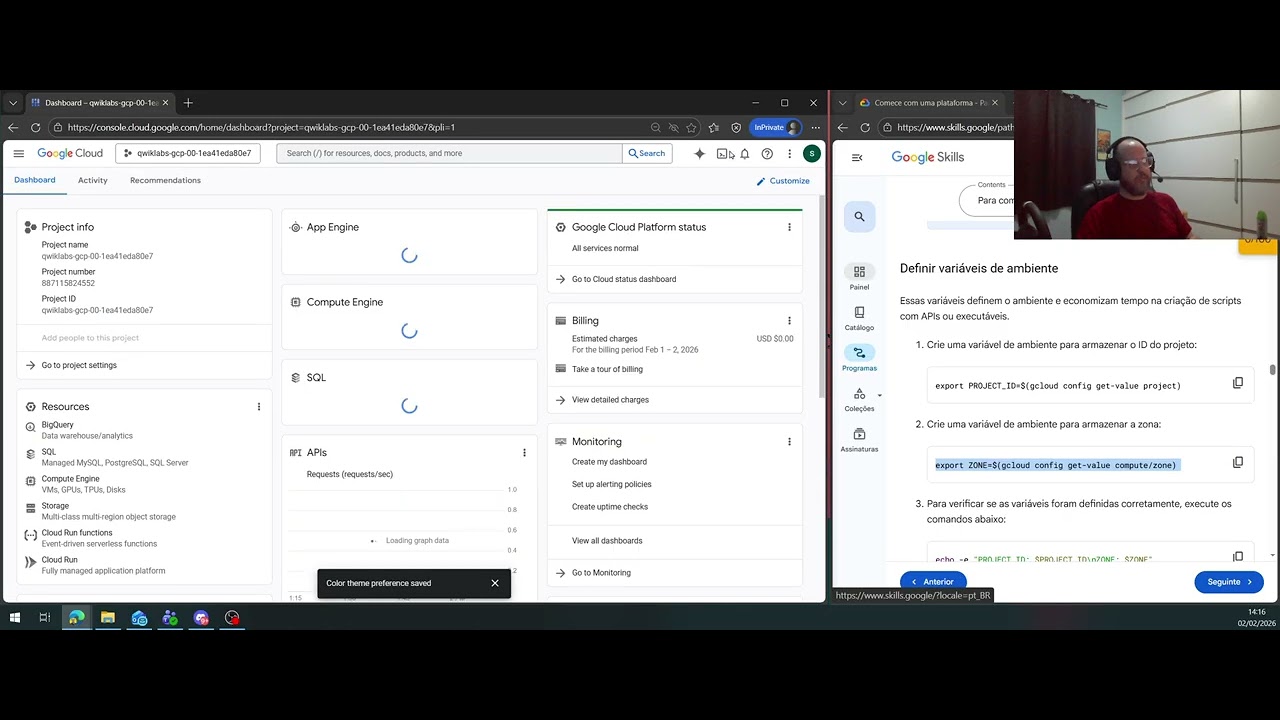Click Create my dashboard

(x=609, y=462)
